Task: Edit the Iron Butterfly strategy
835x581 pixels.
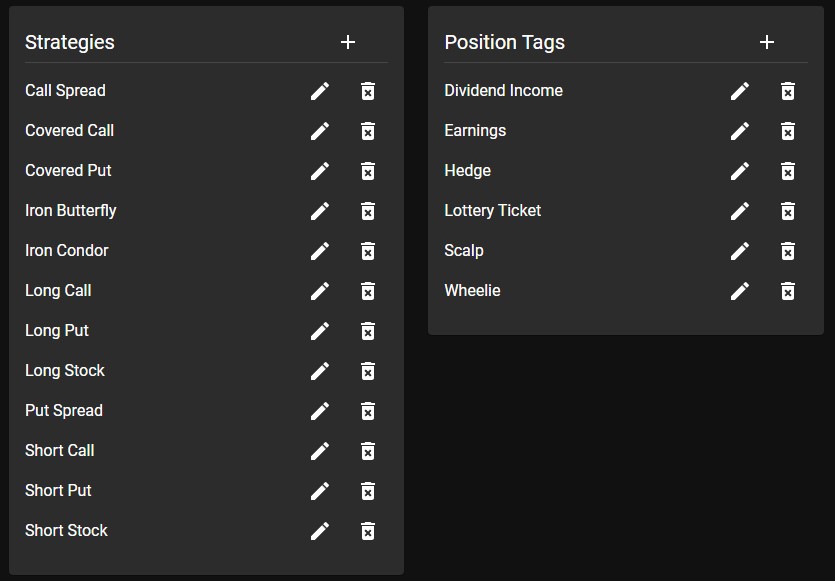Action: (x=320, y=211)
